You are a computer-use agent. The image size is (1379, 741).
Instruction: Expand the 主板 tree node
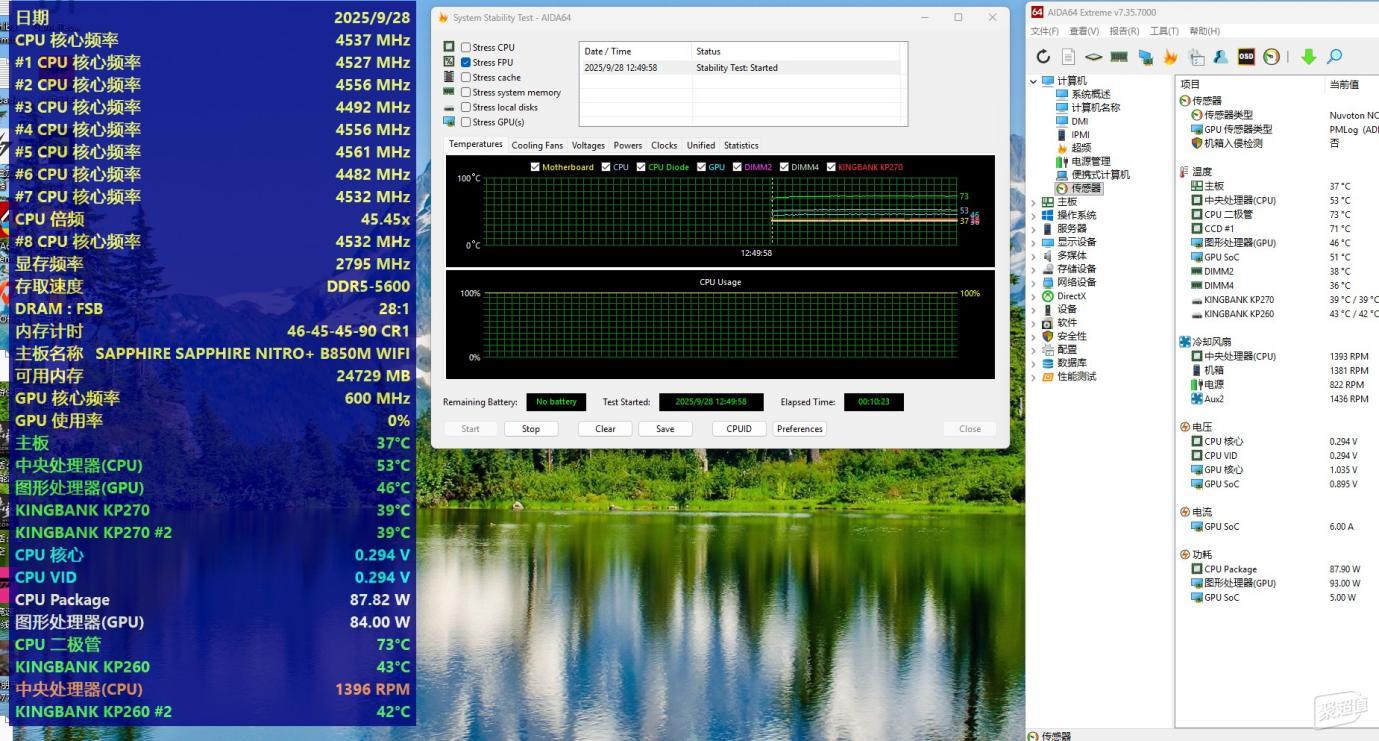point(1034,202)
